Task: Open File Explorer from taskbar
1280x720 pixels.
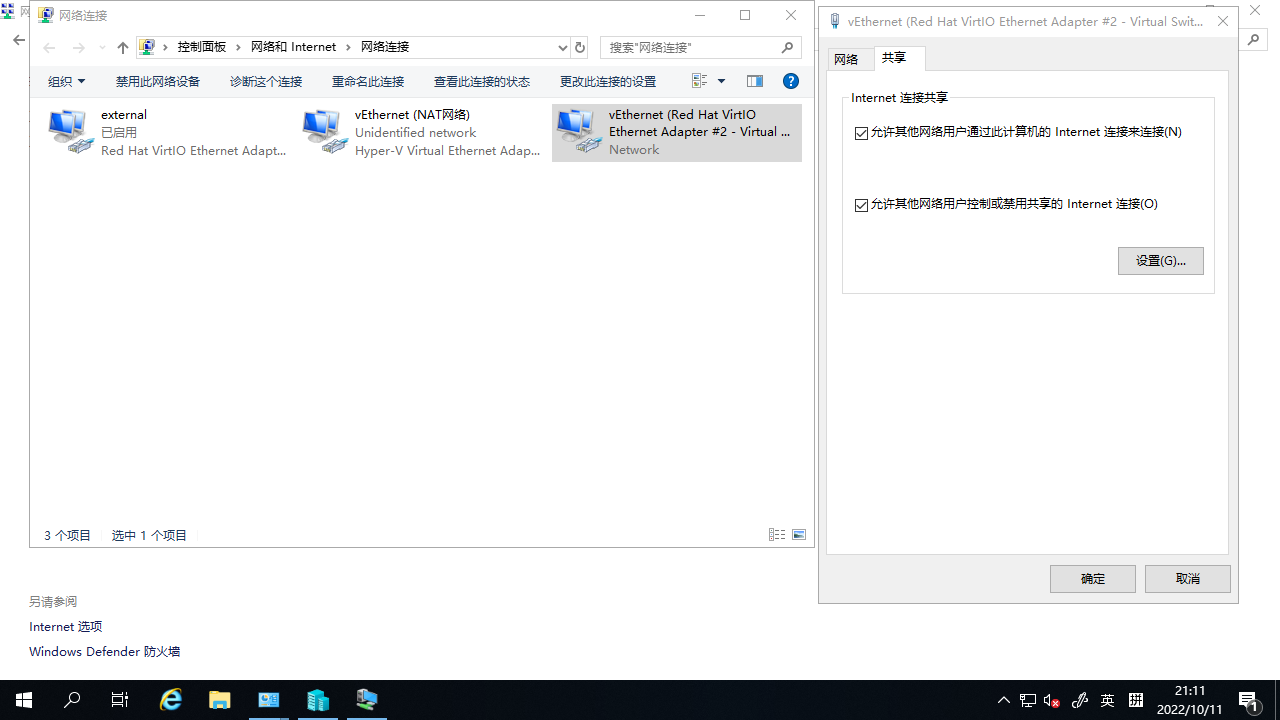Action: [x=220, y=700]
